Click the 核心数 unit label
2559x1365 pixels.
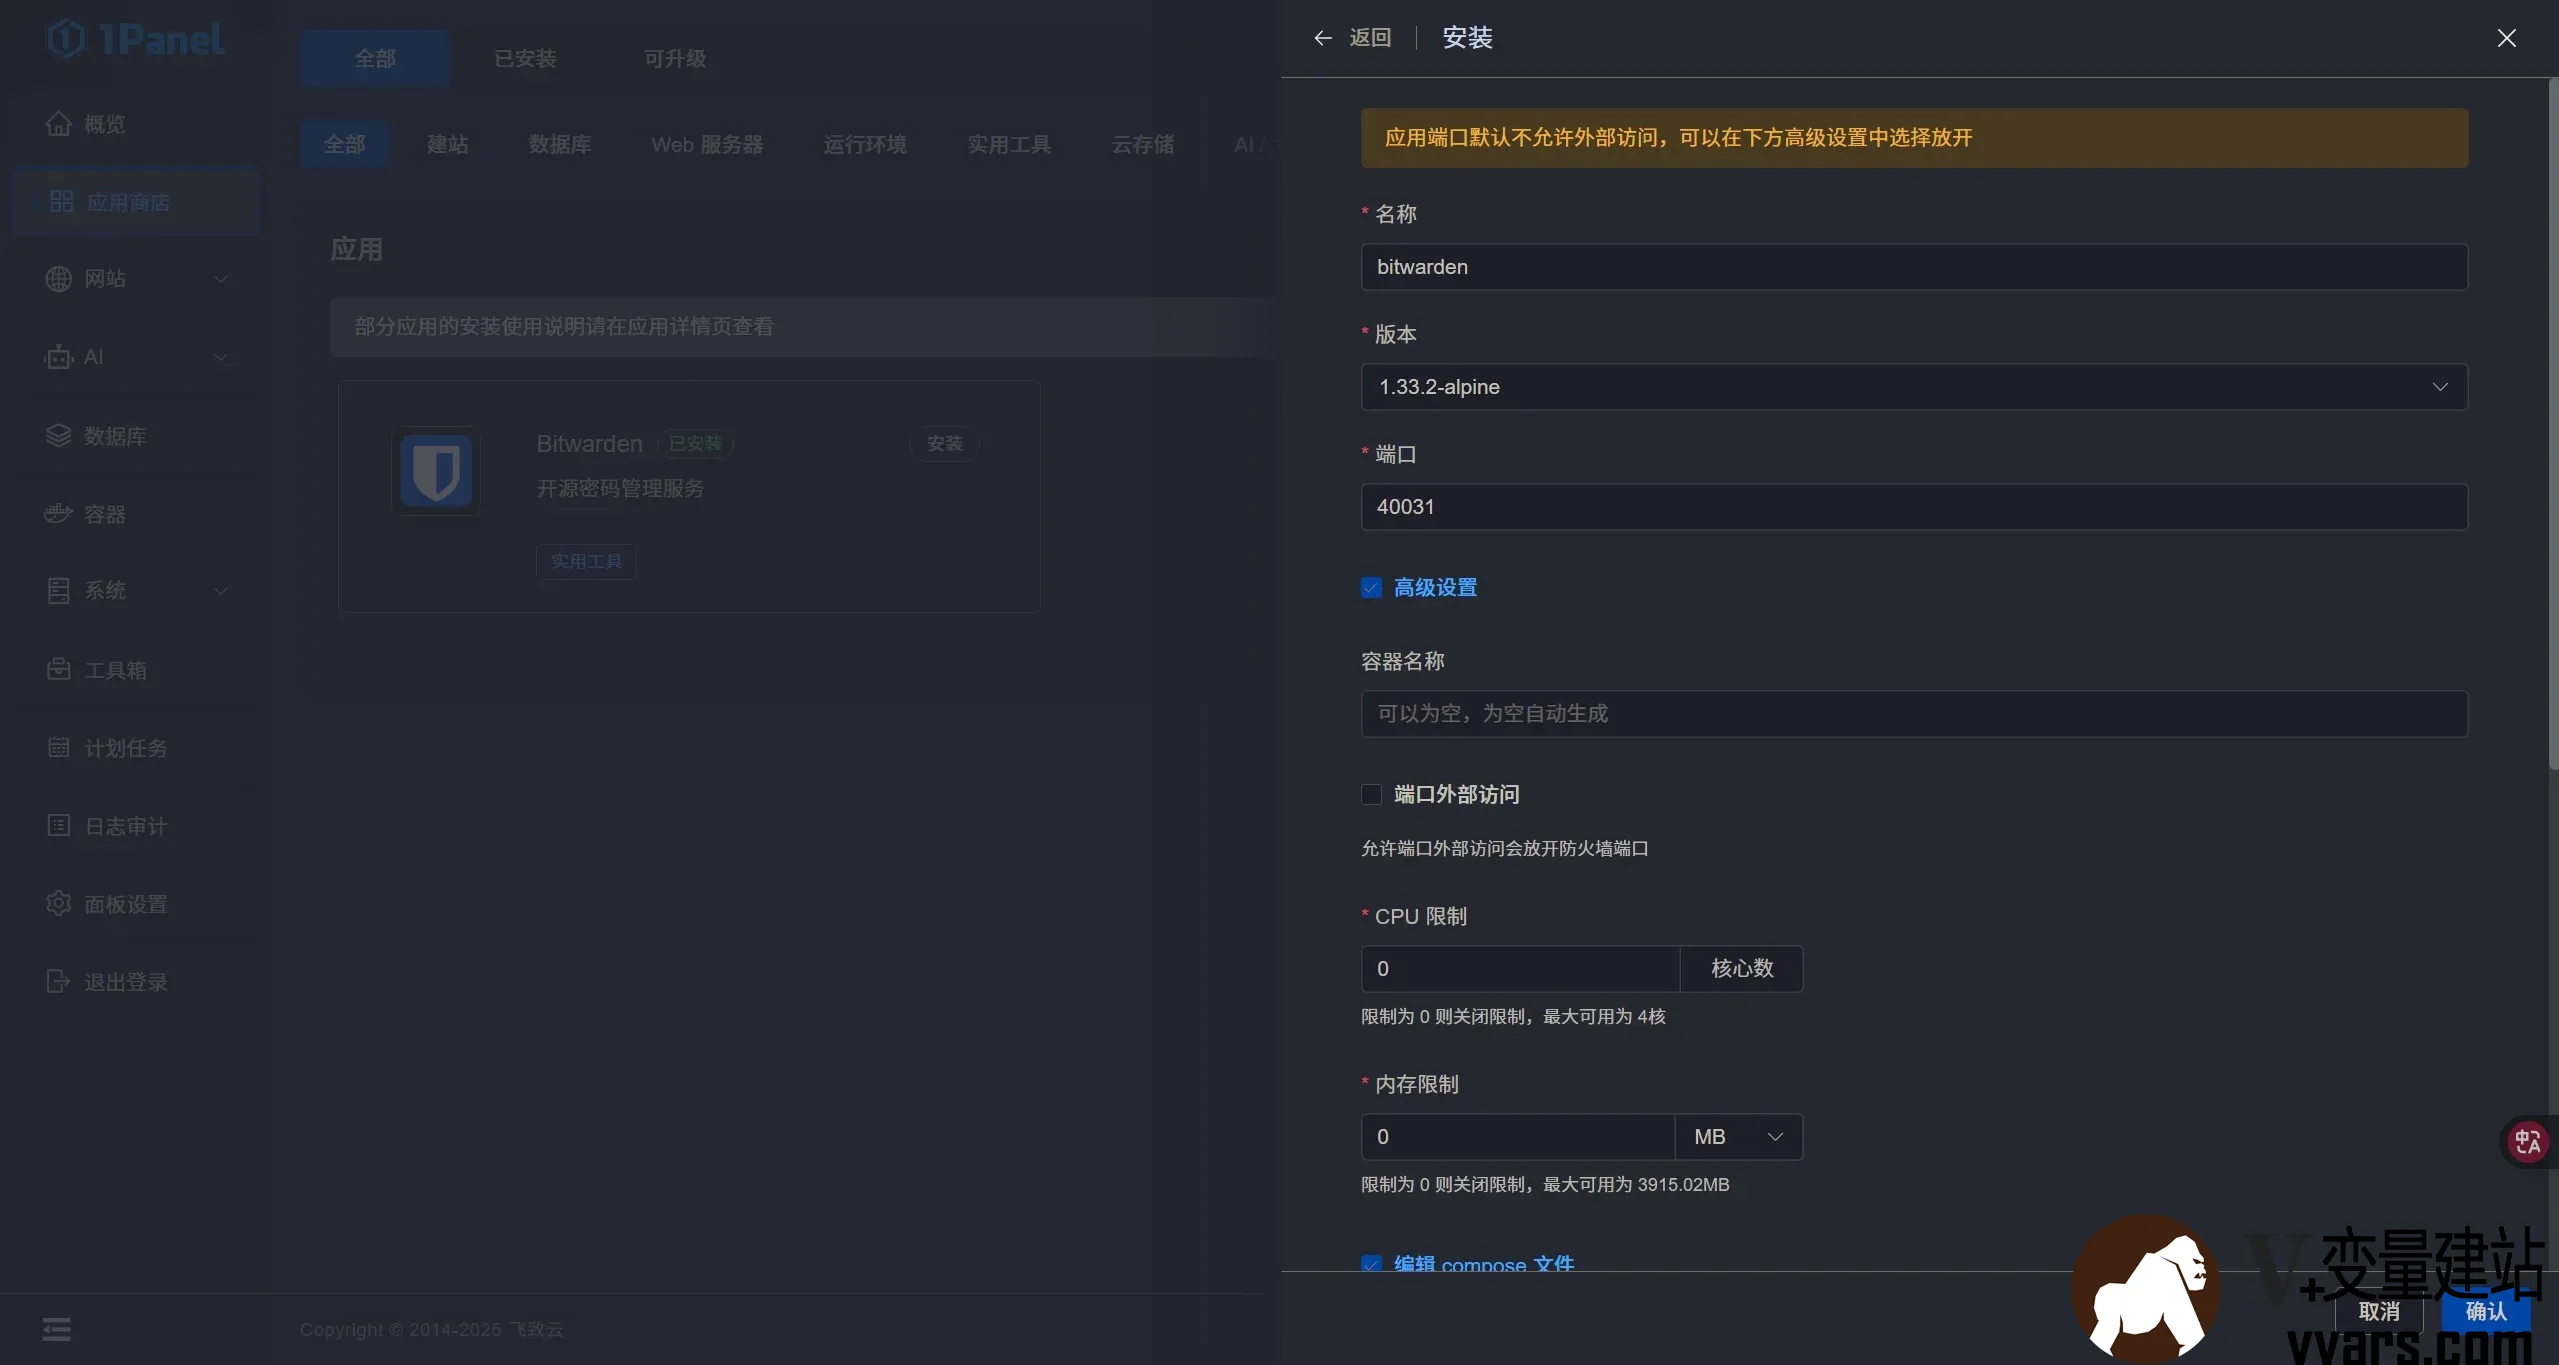click(x=1742, y=969)
